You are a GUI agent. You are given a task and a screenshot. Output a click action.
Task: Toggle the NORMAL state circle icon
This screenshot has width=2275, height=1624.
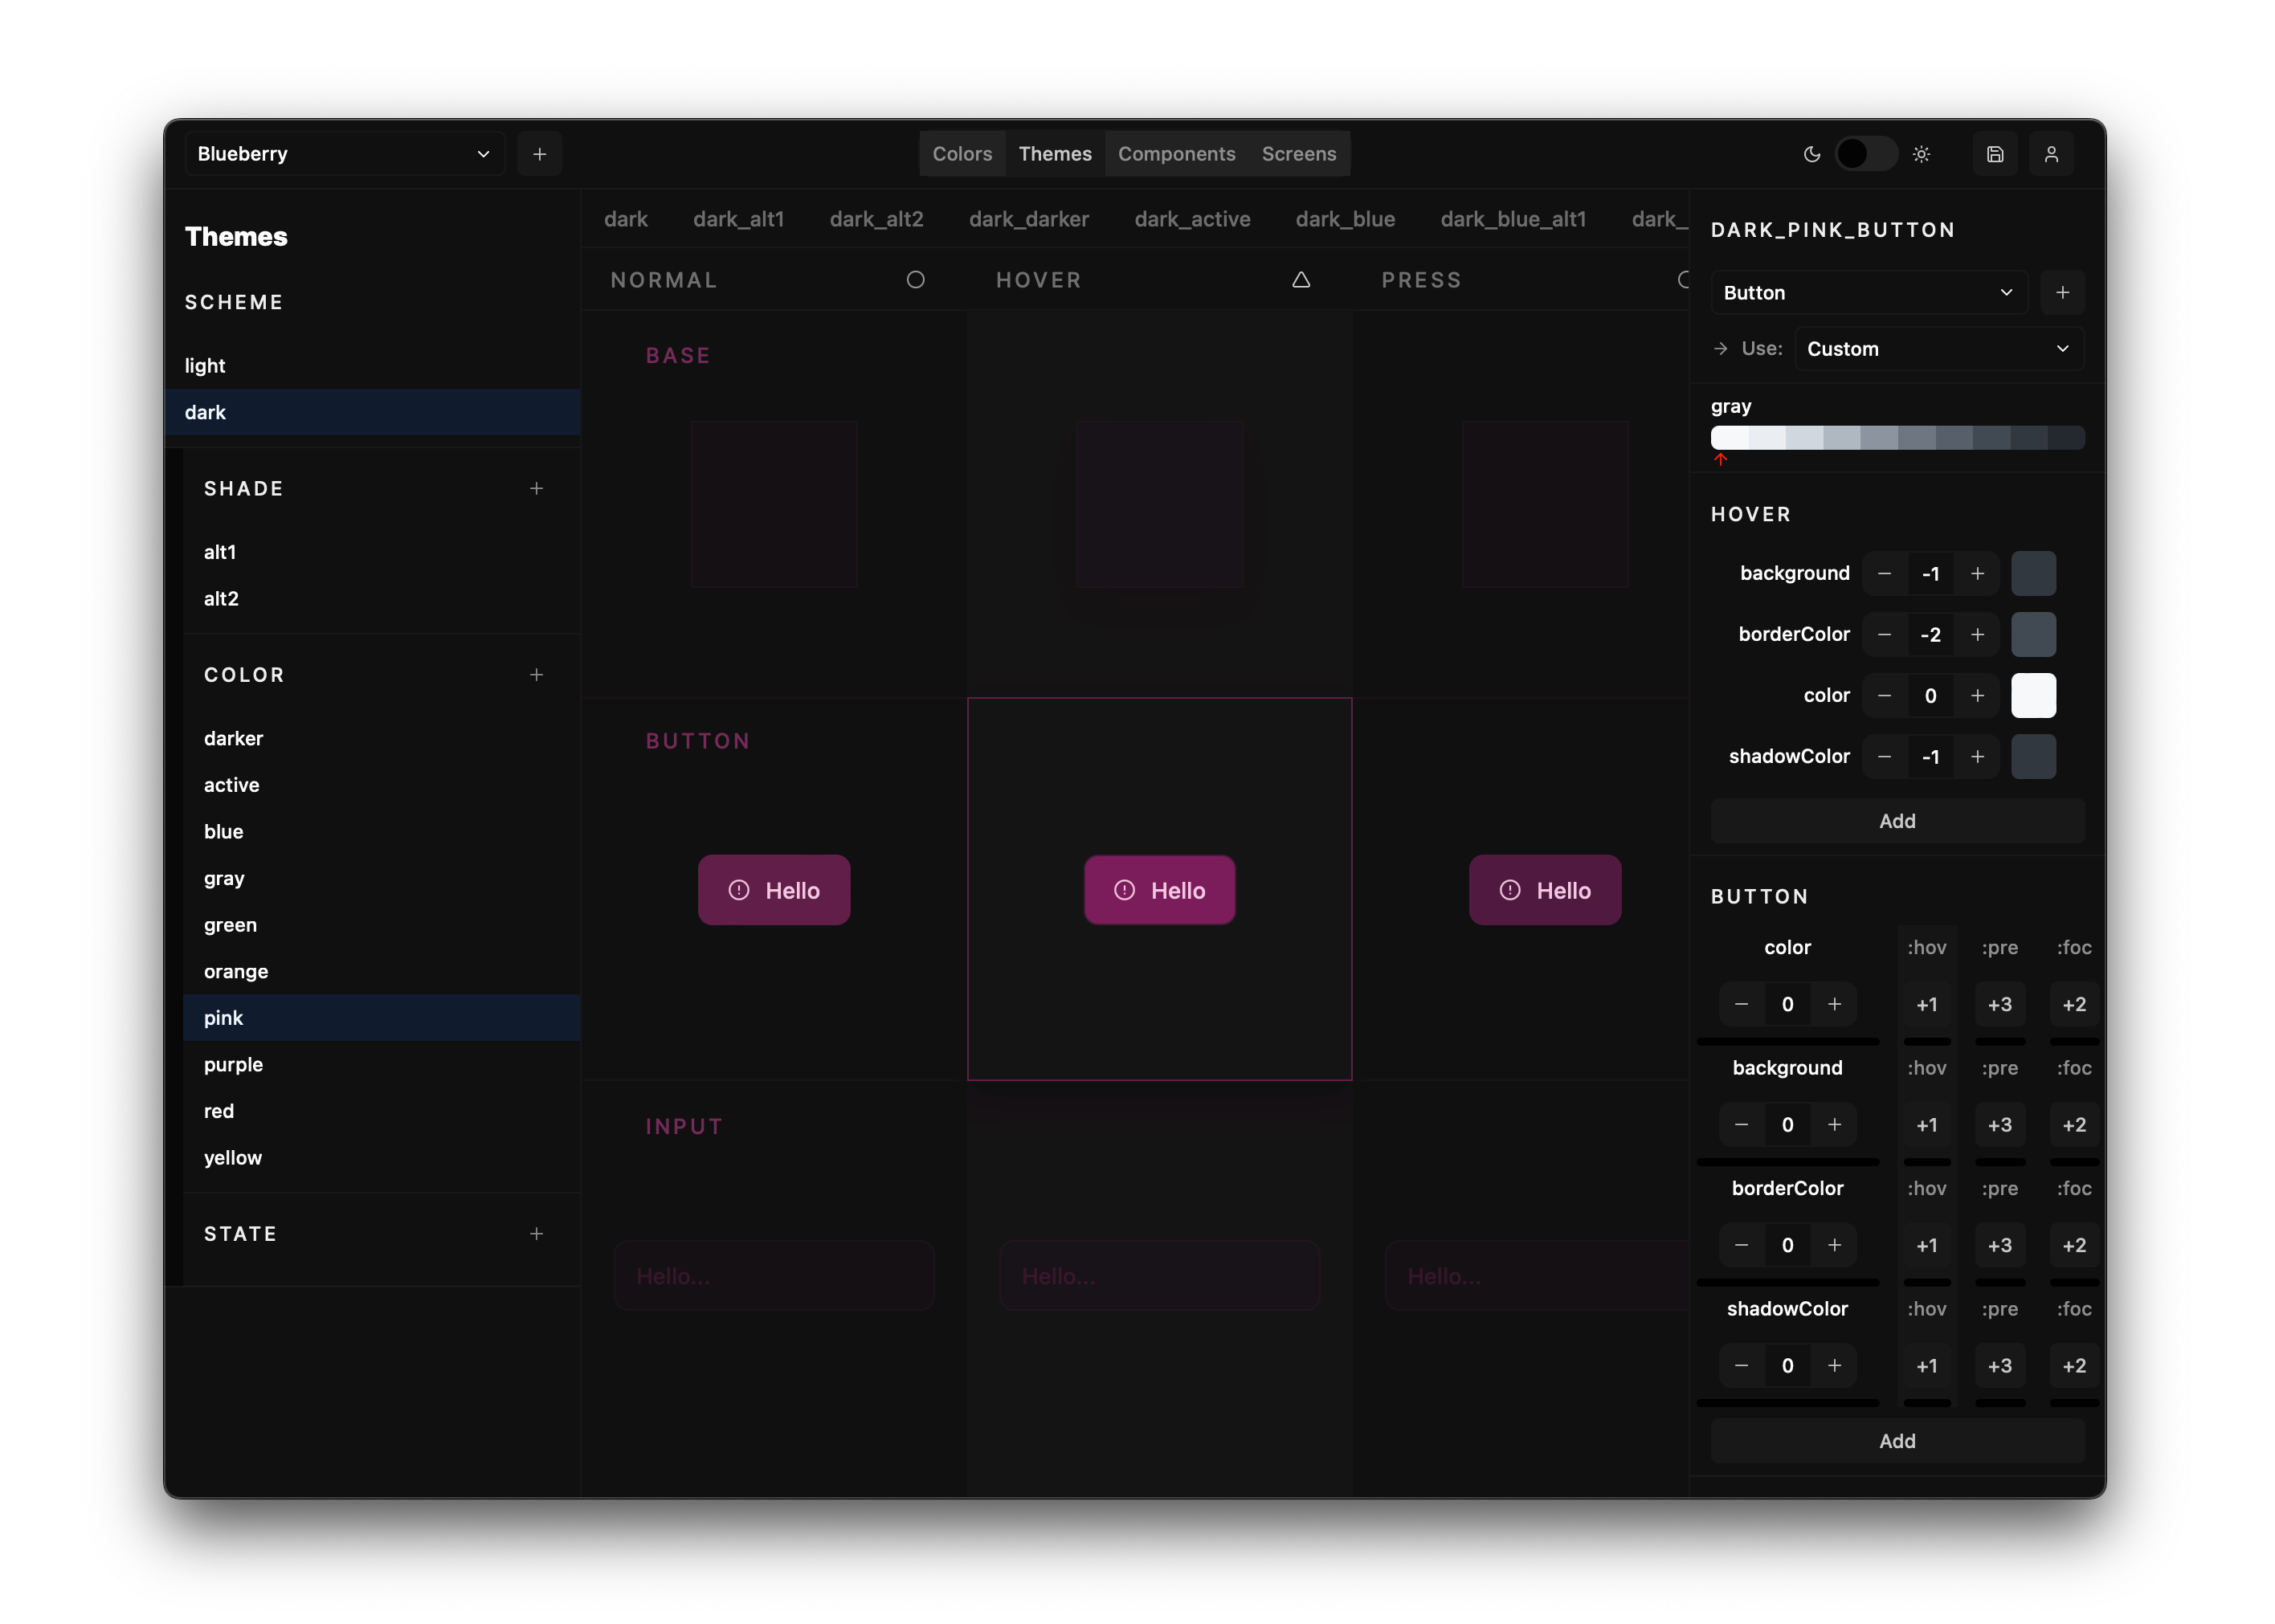pyautogui.click(x=915, y=280)
